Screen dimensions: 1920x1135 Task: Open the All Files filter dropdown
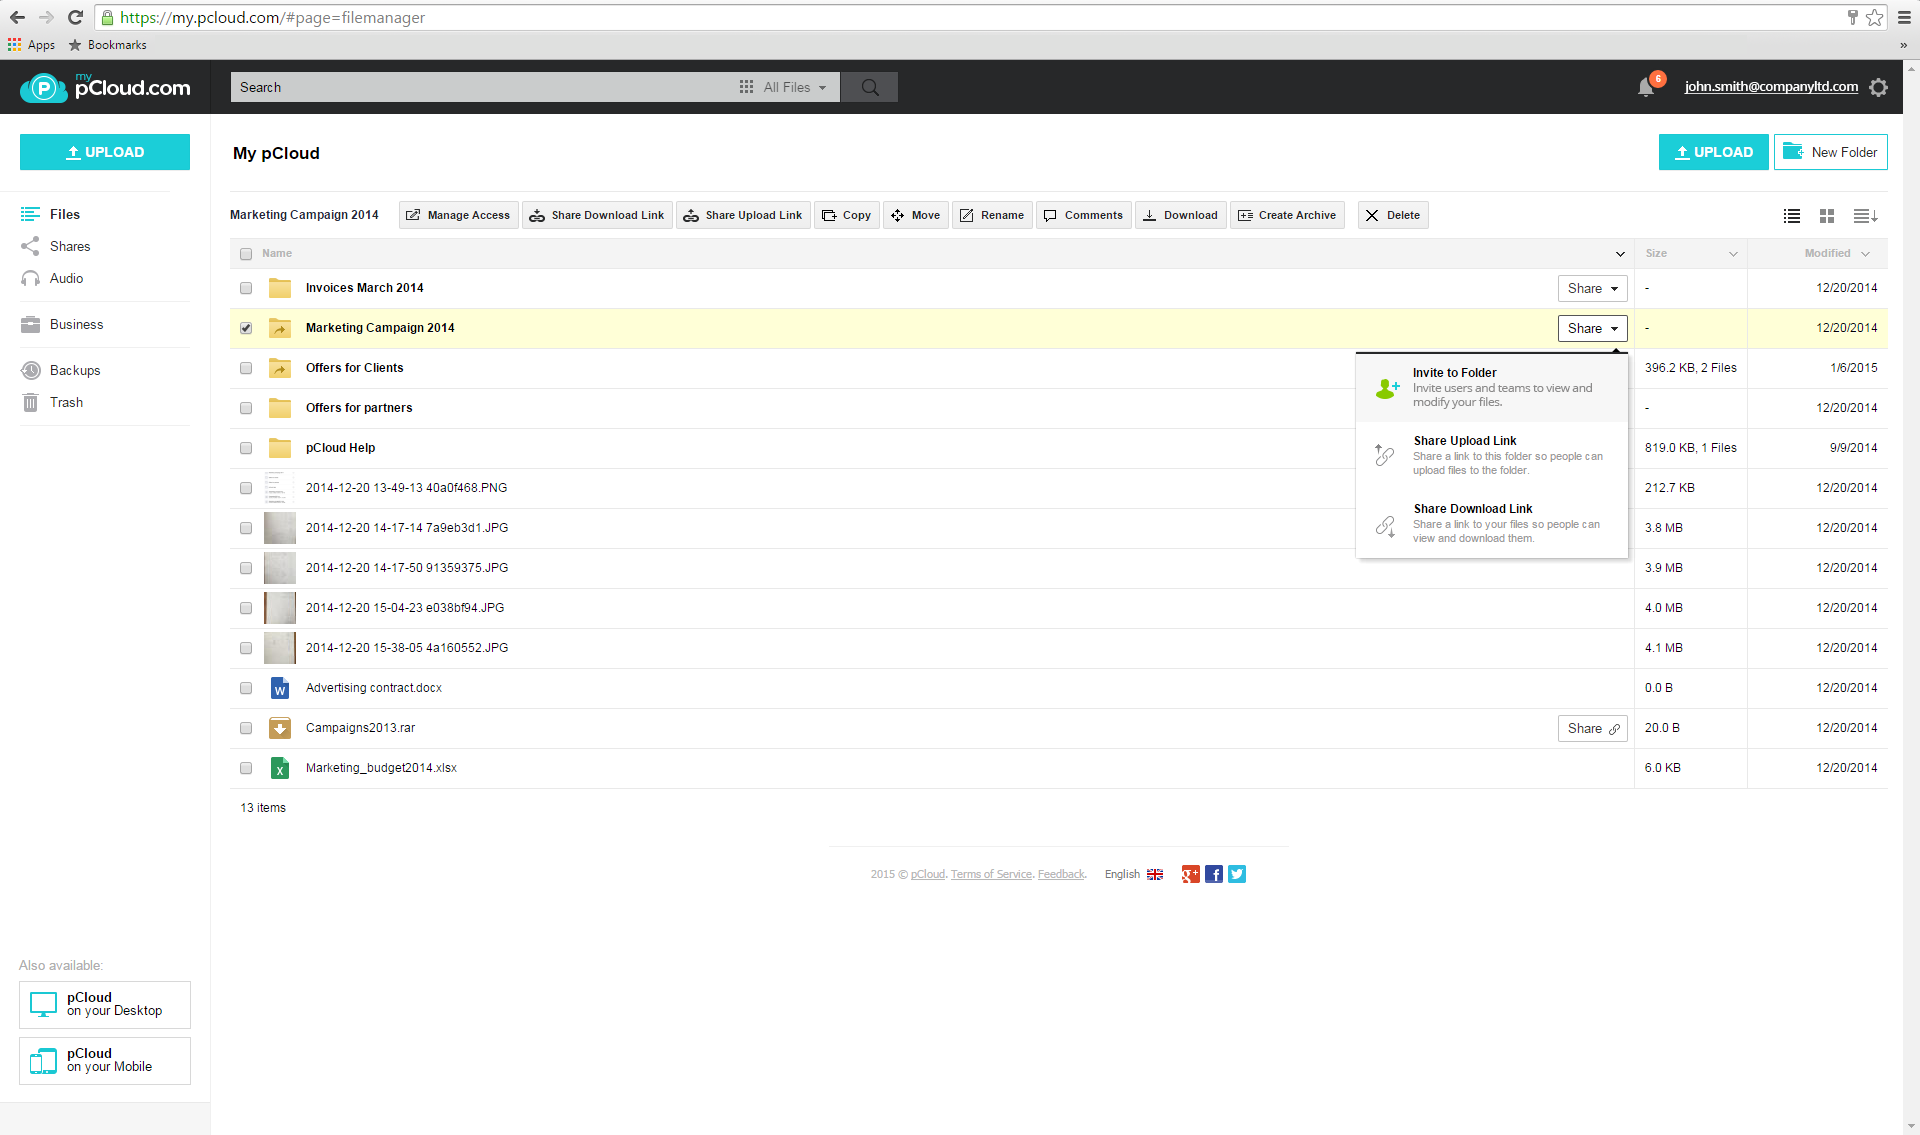click(x=787, y=87)
